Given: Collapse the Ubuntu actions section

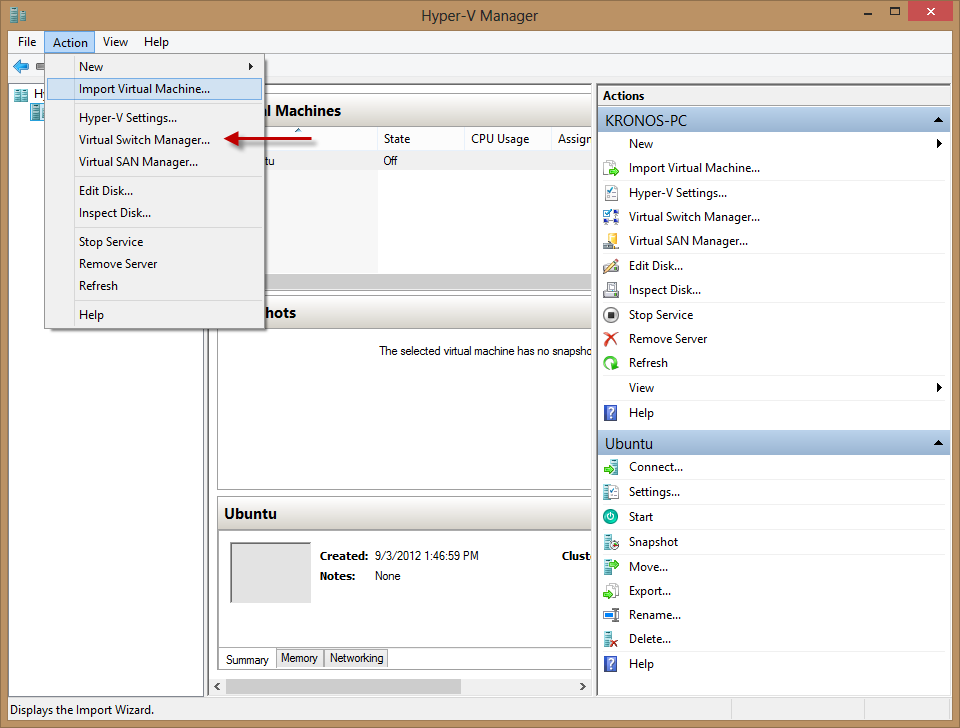Looking at the screenshot, I should [x=938, y=443].
